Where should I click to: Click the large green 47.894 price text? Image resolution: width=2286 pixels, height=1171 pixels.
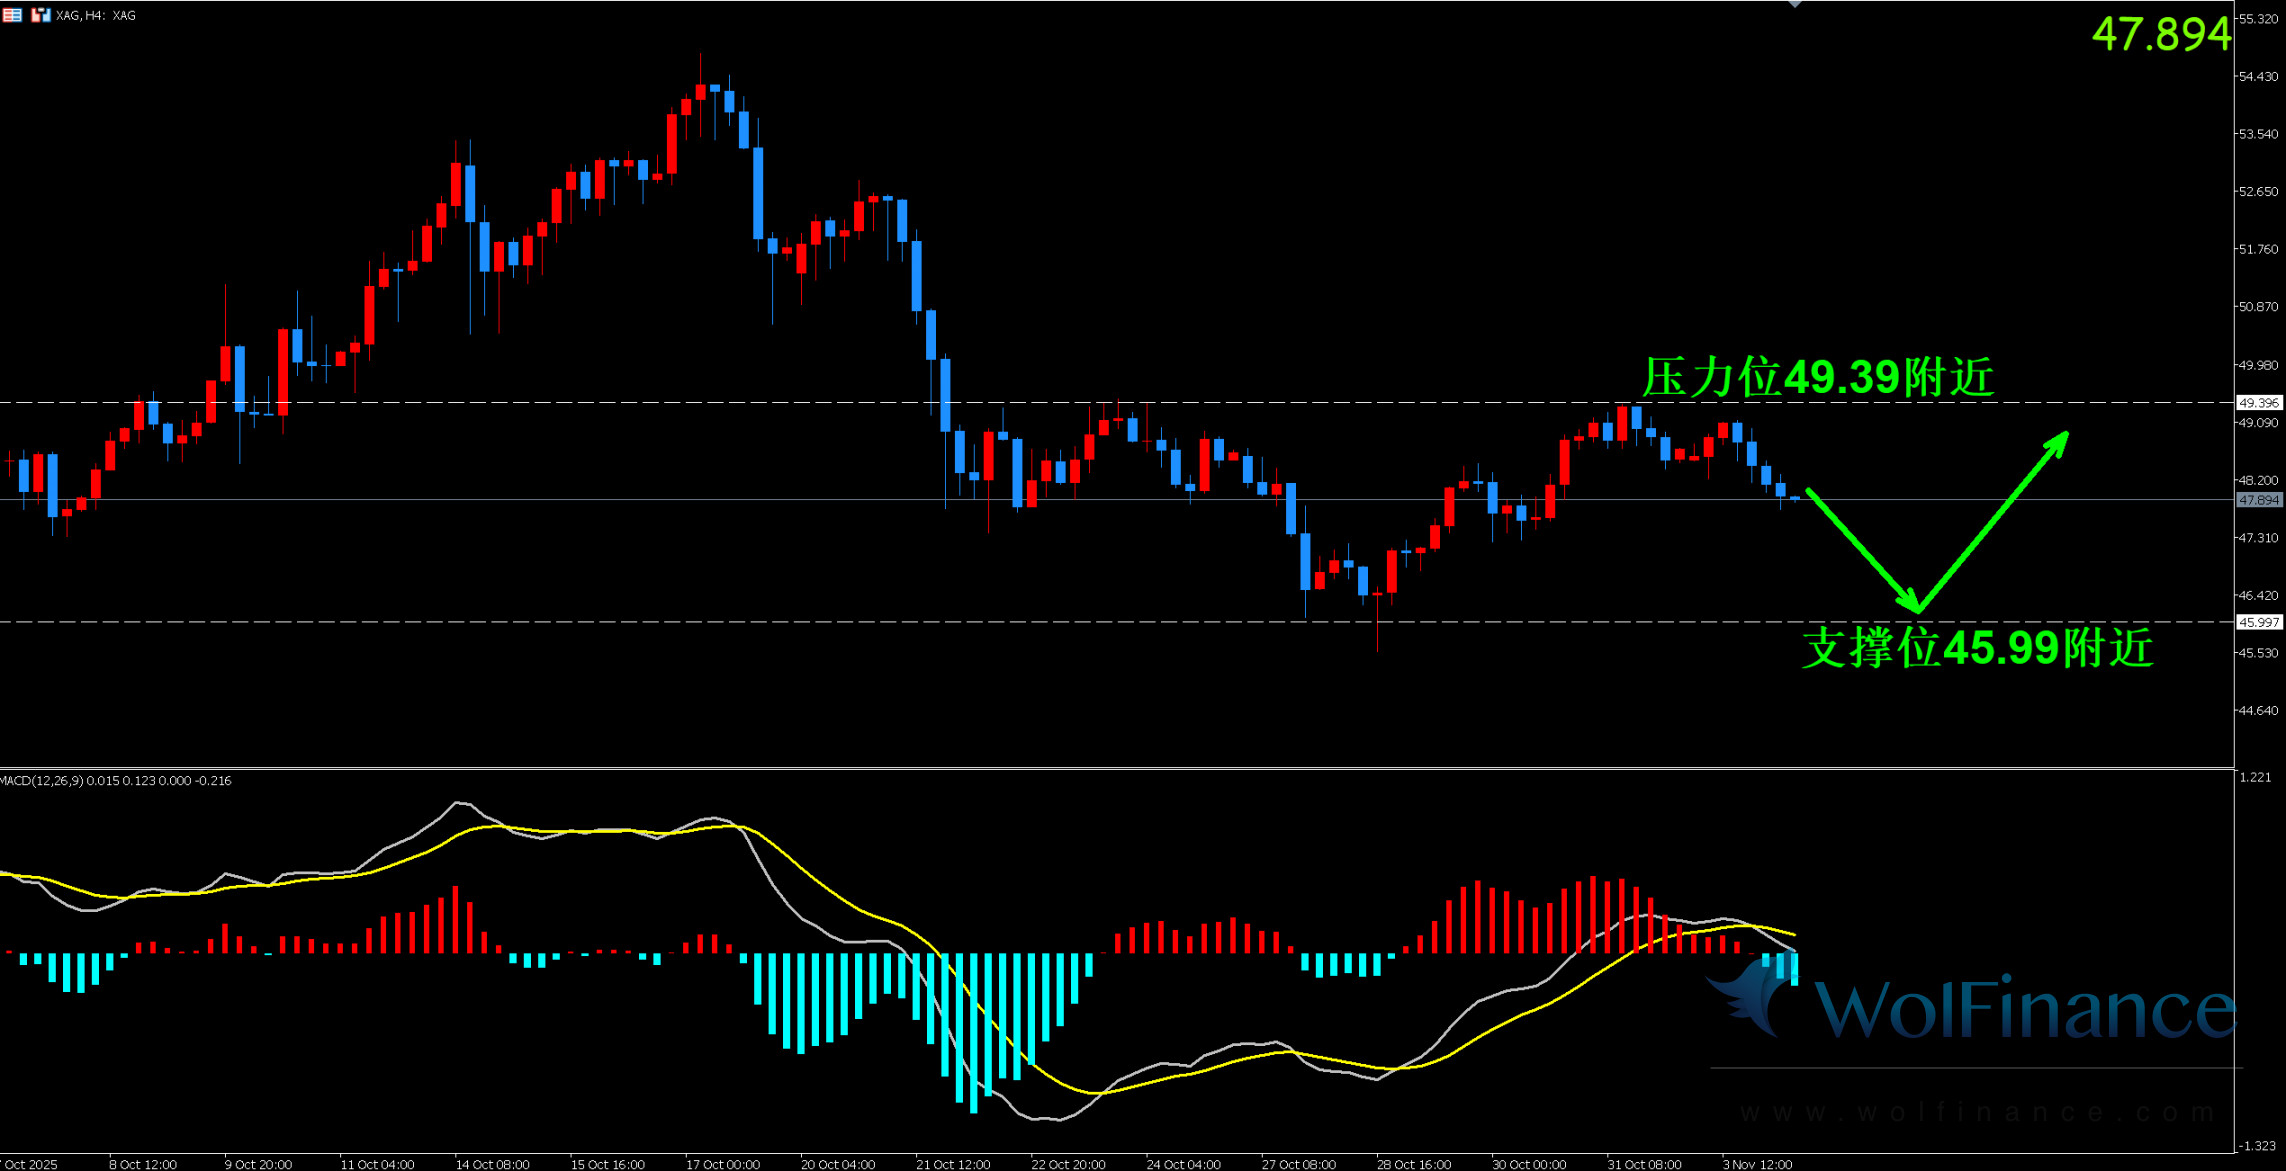(x=2160, y=35)
